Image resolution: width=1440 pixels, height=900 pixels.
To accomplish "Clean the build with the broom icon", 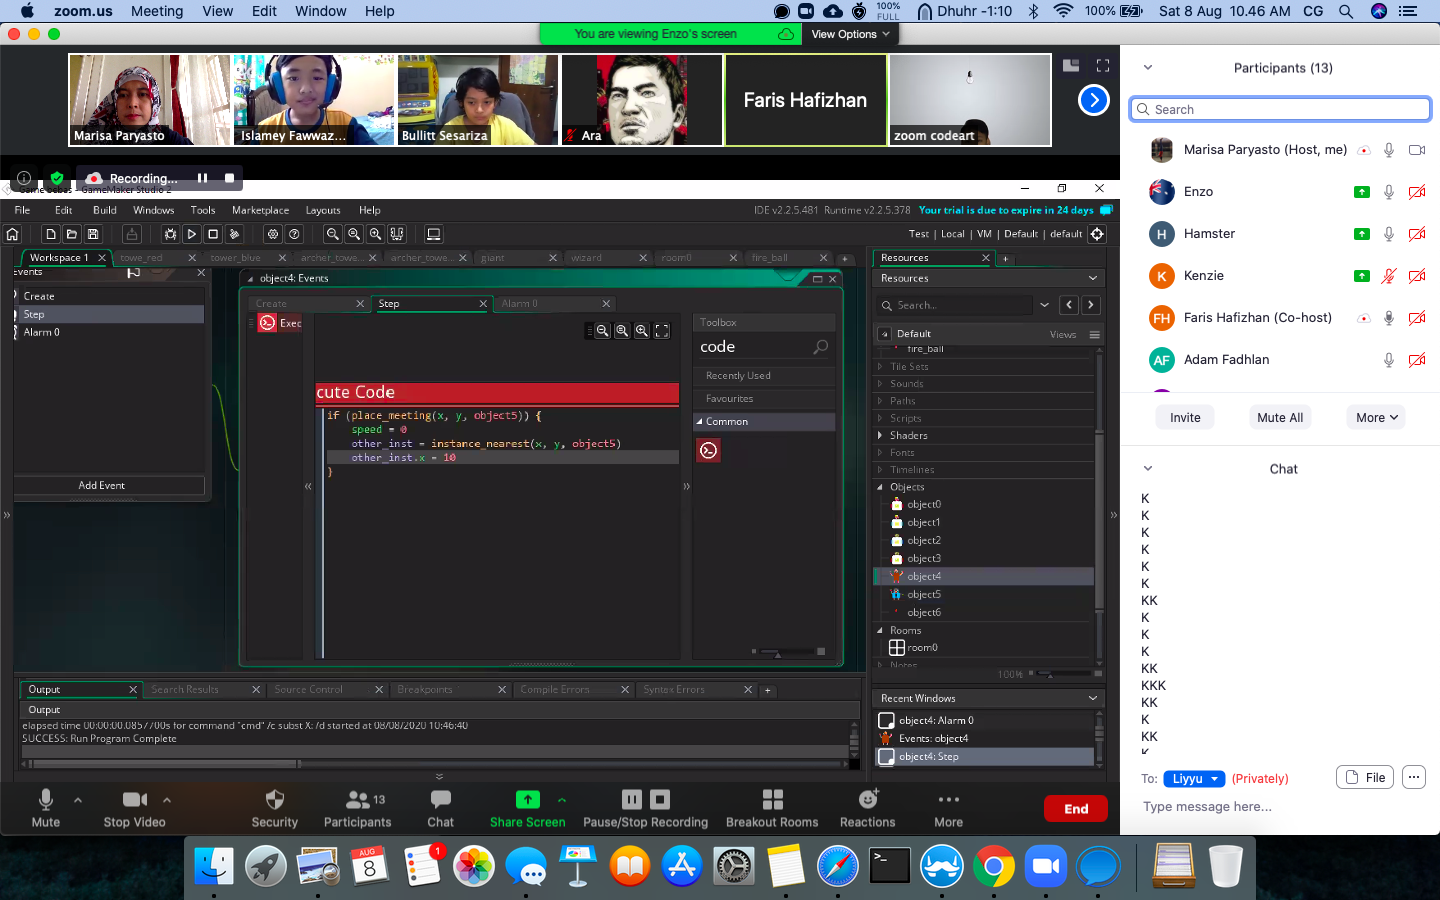I will [x=234, y=234].
